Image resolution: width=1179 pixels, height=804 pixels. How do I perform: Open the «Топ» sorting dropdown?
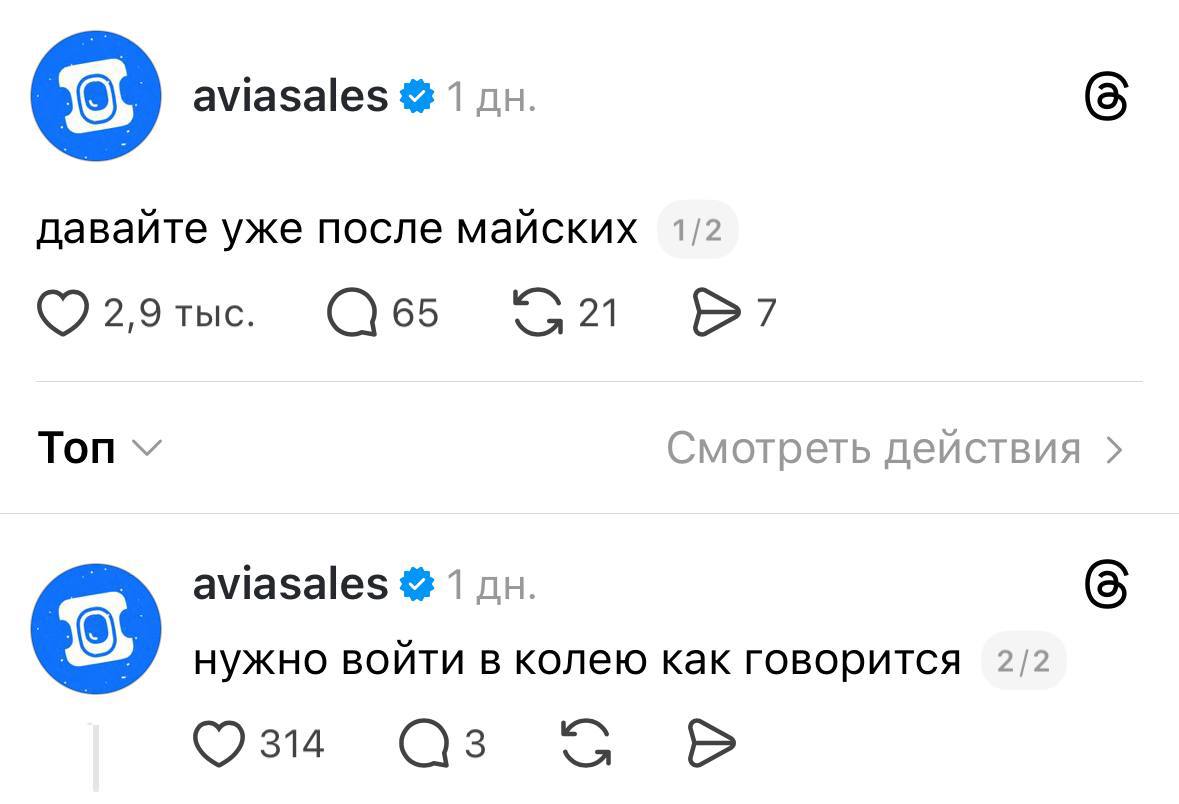point(98,449)
